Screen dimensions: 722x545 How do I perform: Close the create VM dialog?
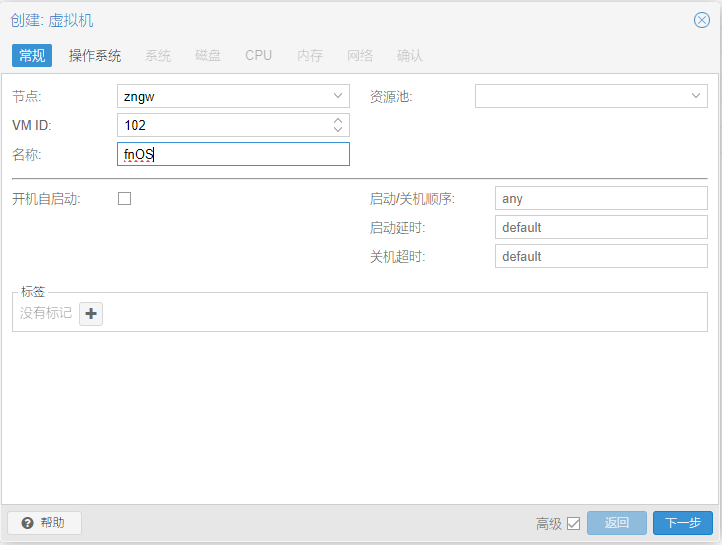pos(701,20)
